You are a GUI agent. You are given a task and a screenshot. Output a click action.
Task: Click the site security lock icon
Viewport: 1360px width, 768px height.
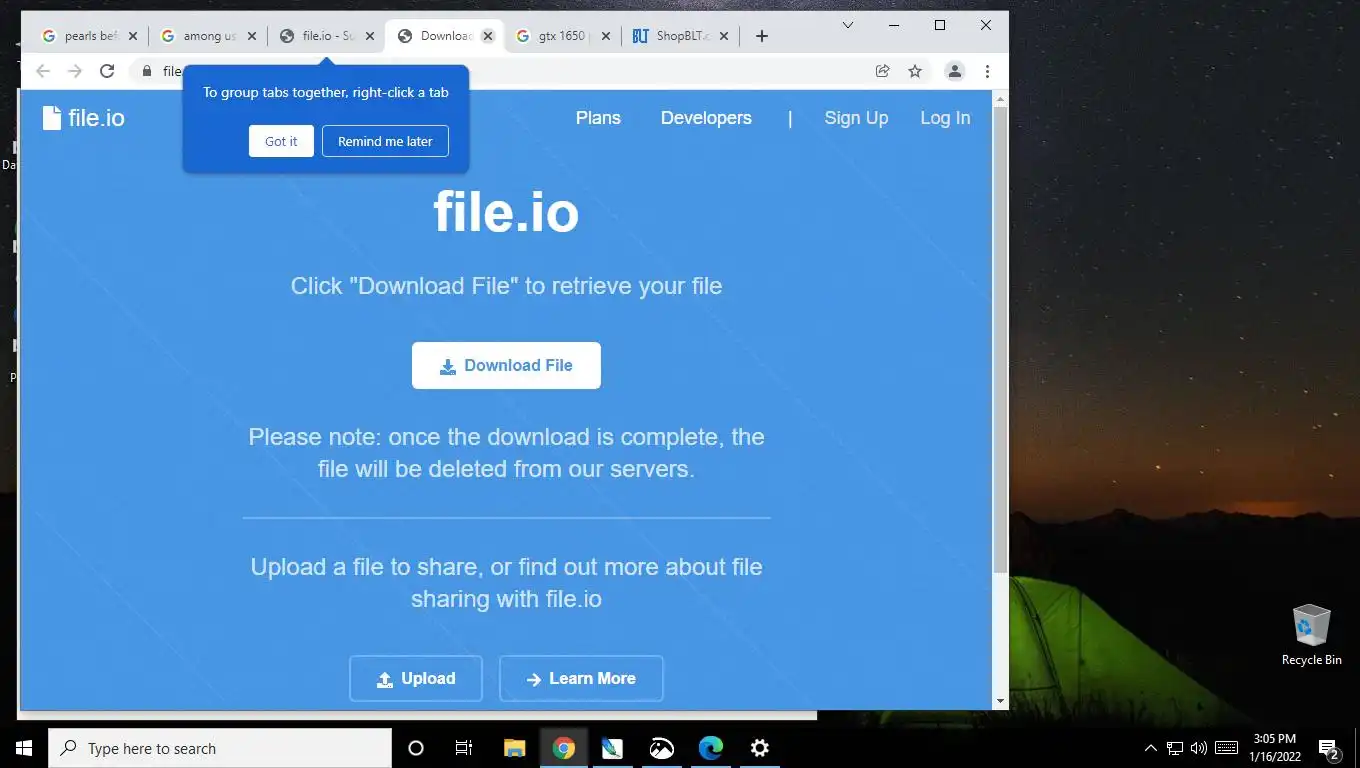(147, 71)
